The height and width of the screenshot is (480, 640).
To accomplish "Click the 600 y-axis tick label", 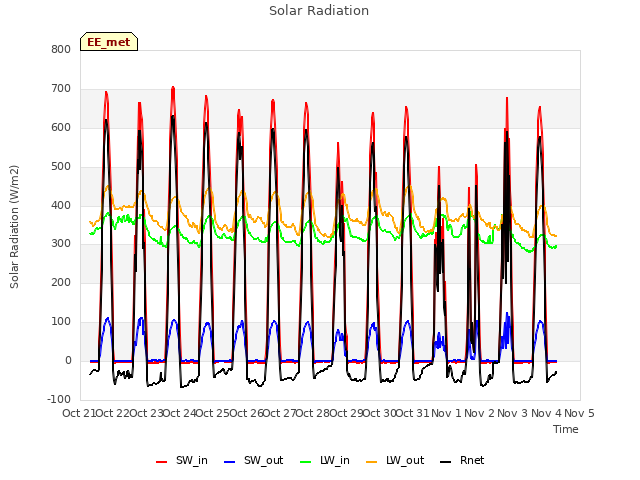I will (x=61, y=127).
